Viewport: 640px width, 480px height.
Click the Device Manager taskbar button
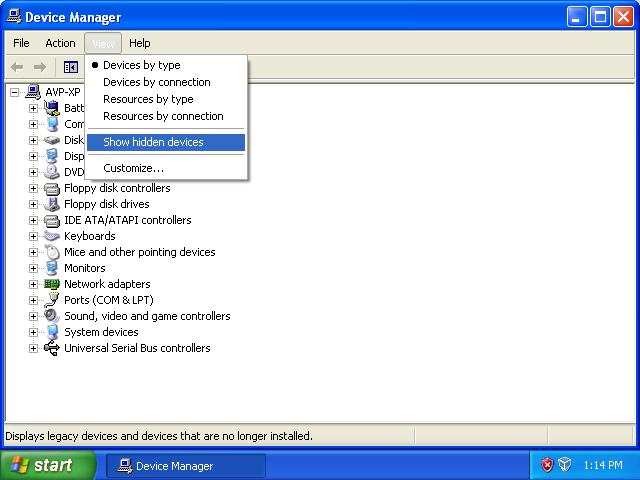[x=186, y=466]
